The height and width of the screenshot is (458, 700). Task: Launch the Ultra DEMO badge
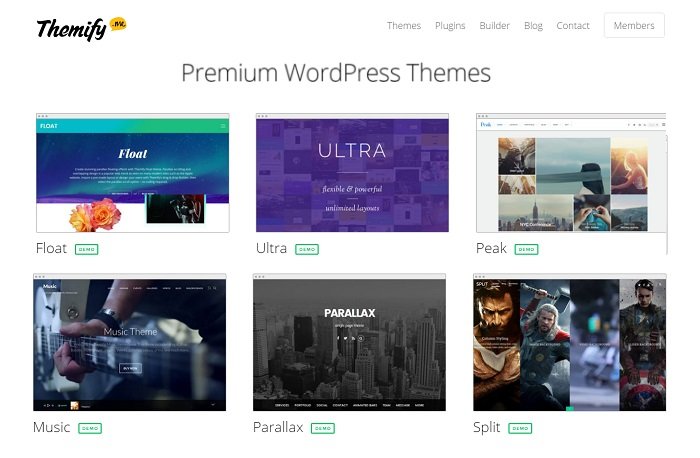[x=307, y=250]
